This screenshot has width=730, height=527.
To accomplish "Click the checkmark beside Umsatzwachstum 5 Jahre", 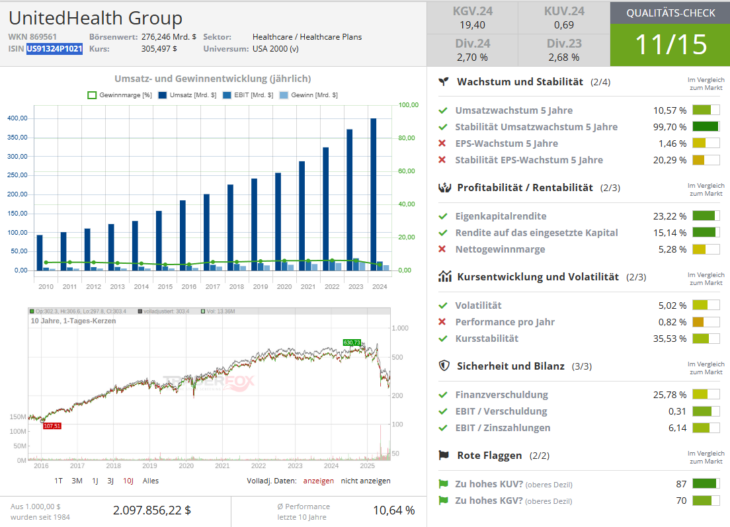I will [443, 110].
